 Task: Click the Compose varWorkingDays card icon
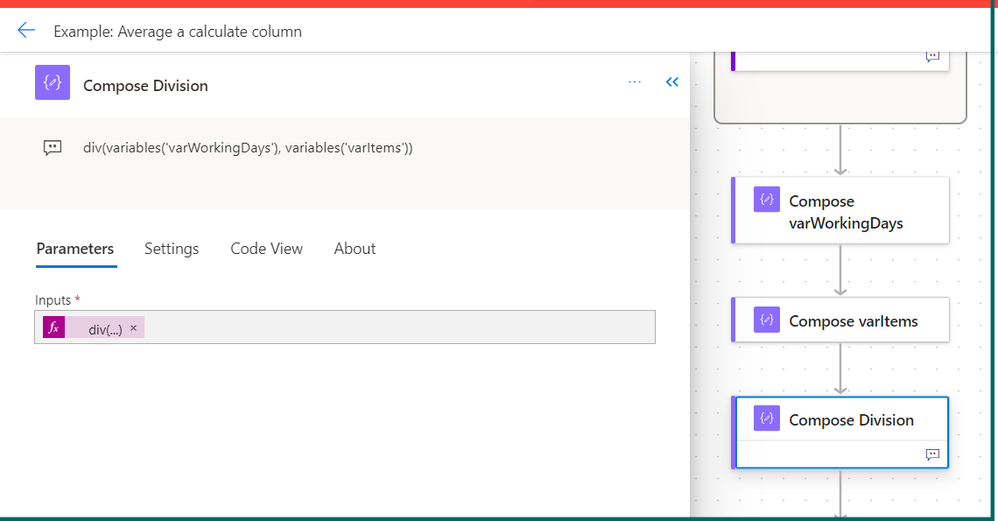[x=766, y=199]
